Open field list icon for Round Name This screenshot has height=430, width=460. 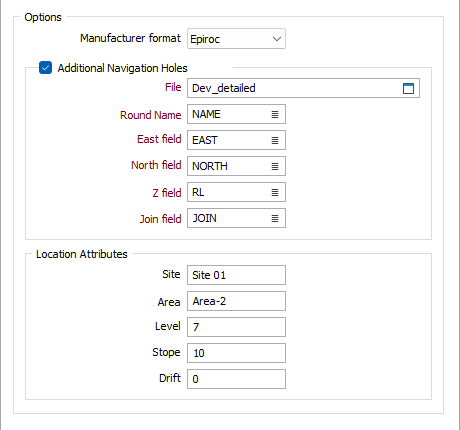click(275, 114)
